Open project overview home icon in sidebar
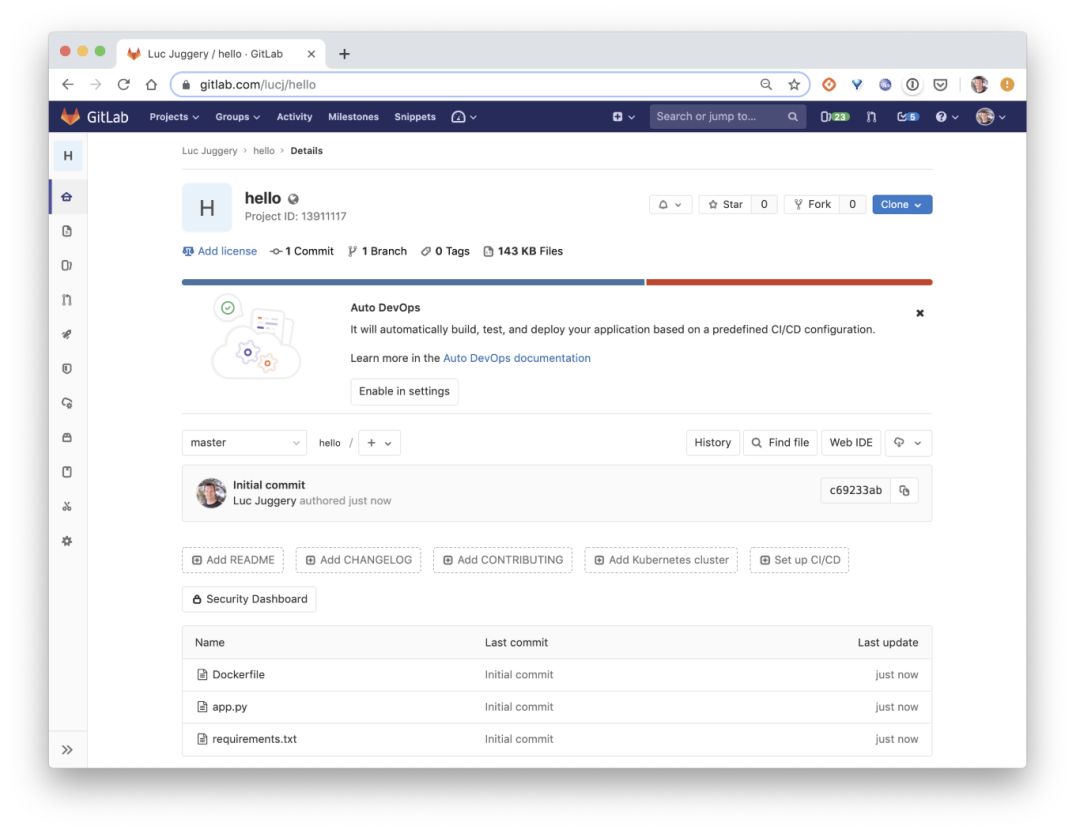 click(x=67, y=197)
